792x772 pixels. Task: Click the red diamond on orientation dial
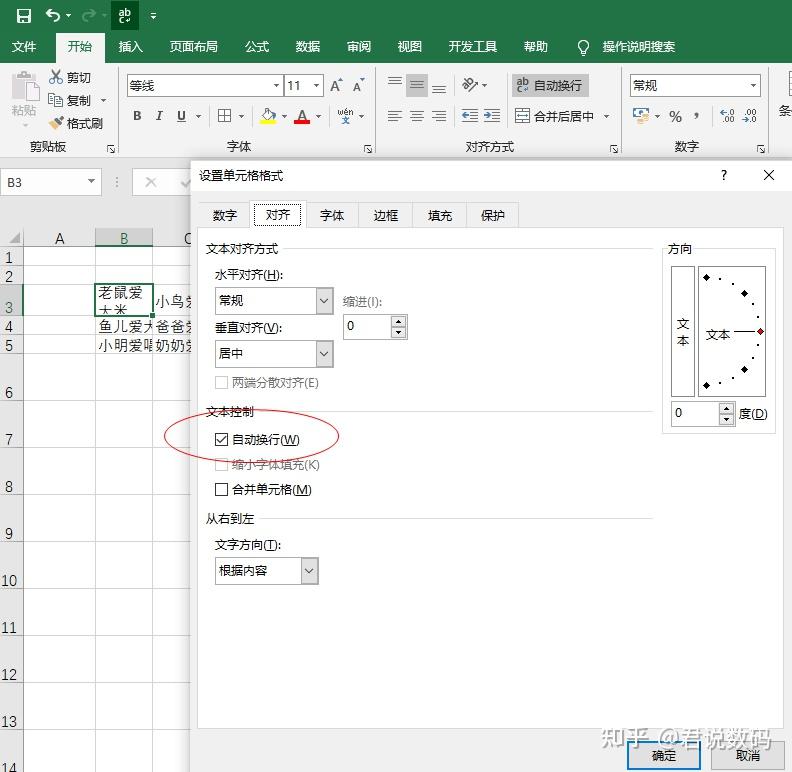[760, 331]
